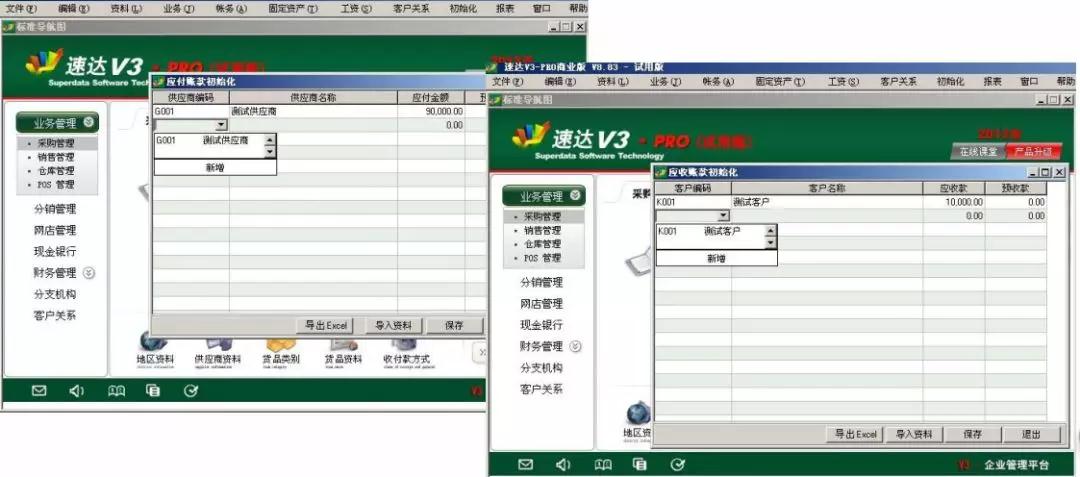
Task: Click 客户名称 column header
Action: point(827,188)
